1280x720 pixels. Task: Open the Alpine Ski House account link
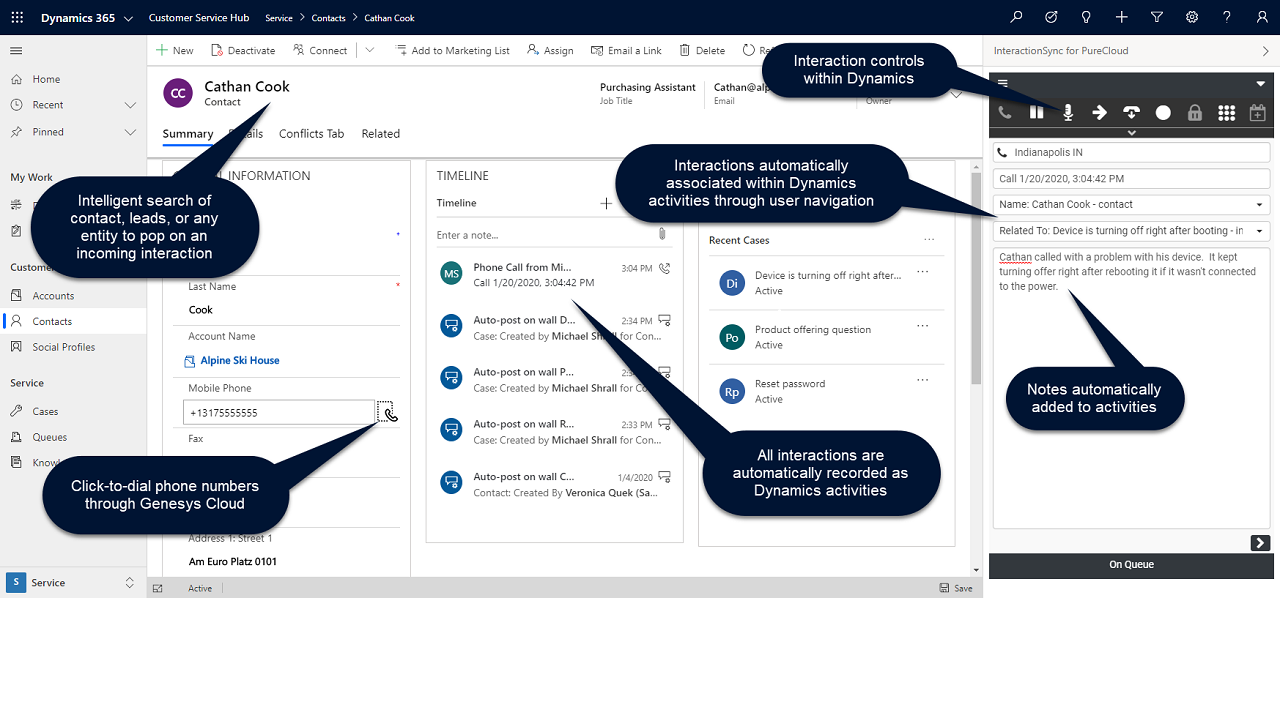(x=240, y=360)
